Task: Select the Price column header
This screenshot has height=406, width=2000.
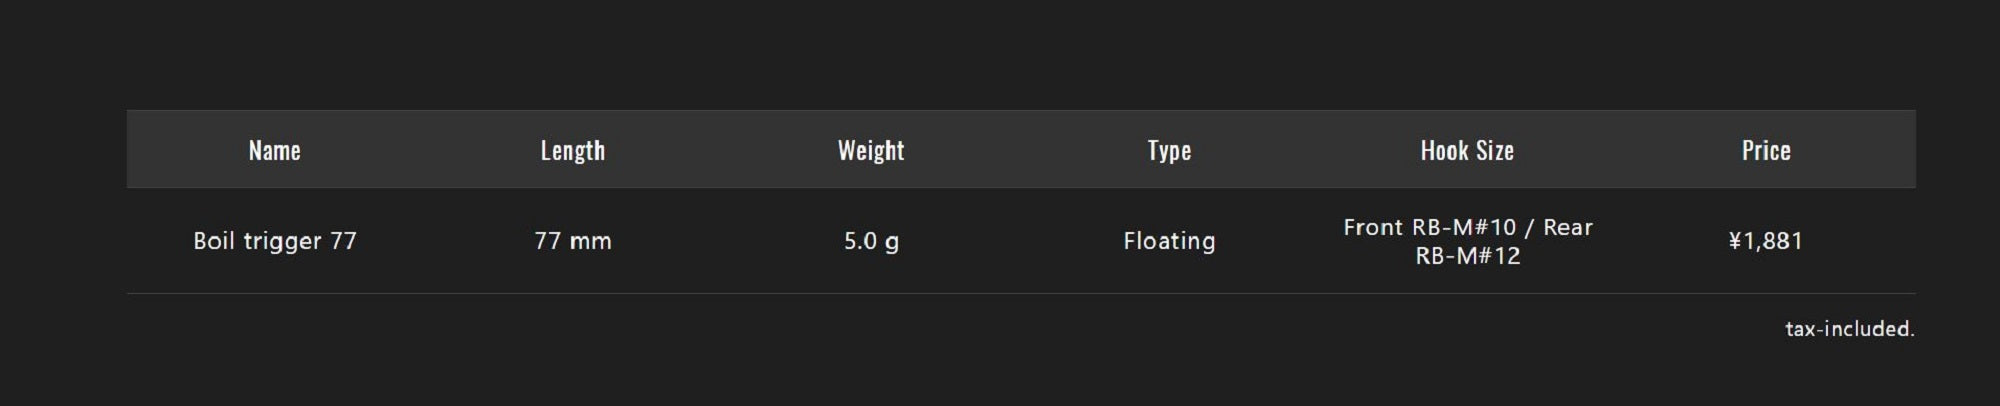Action: [1766, 150]
